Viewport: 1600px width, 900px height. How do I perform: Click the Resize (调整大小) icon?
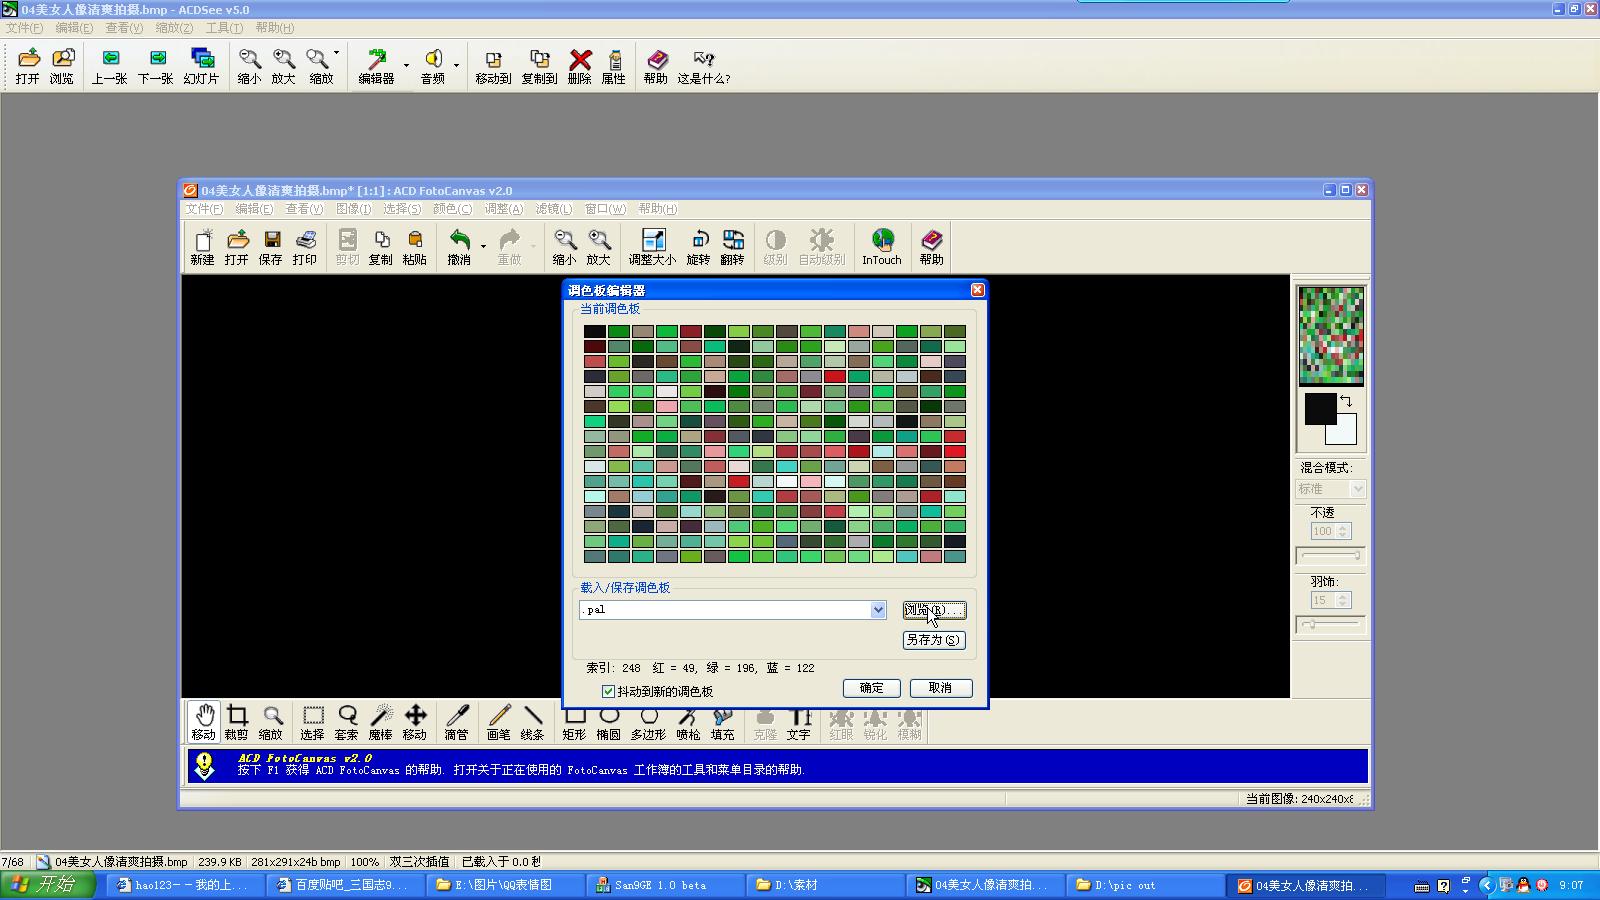click(x=652, y=246)
